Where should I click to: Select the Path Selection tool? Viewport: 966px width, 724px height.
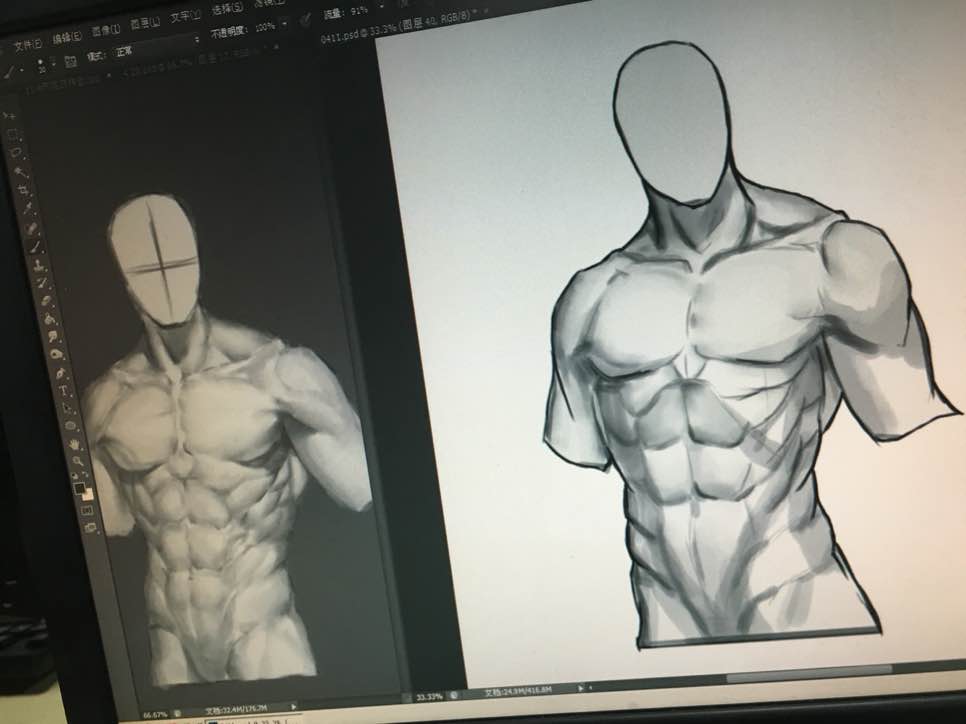point(68,408)
